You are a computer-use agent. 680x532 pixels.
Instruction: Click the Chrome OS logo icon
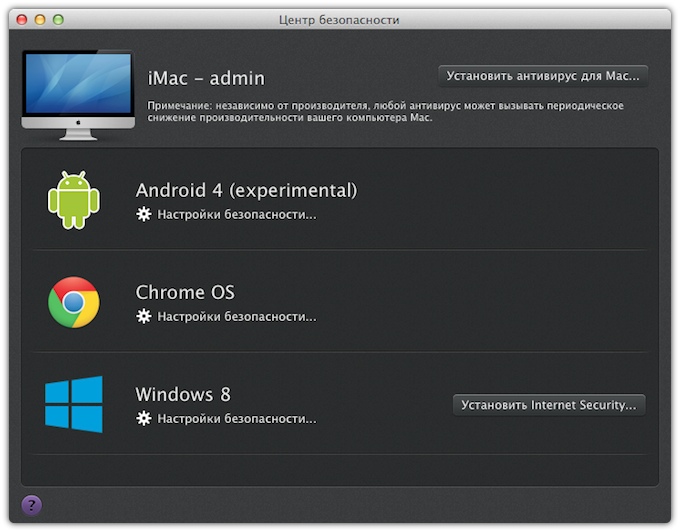click(74, 302)
